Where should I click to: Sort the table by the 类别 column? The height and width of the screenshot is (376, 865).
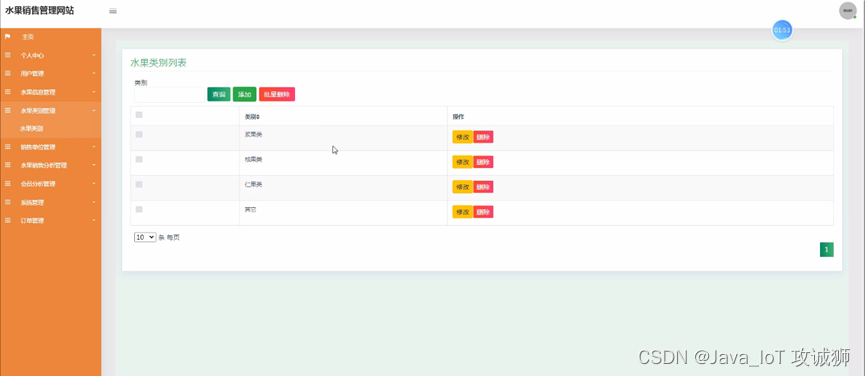pos(252,117)
